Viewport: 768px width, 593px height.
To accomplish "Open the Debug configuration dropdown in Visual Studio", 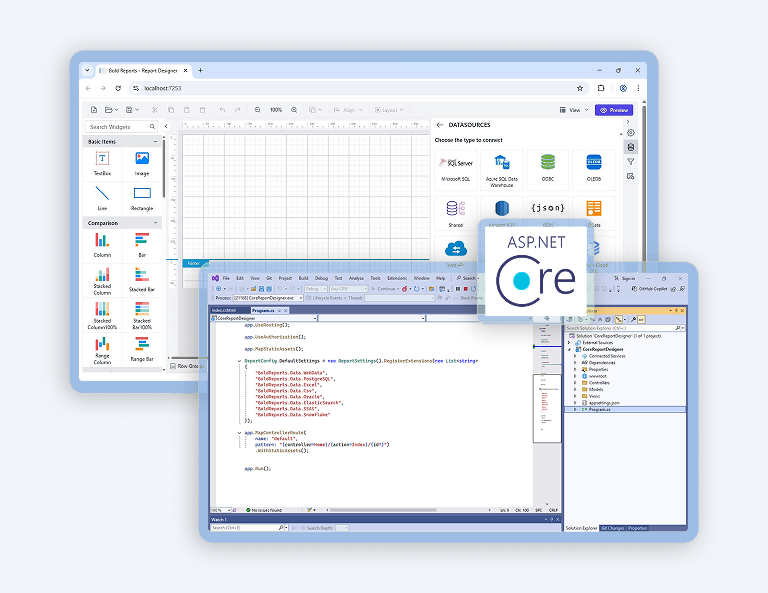I will (x=315, y=289).
